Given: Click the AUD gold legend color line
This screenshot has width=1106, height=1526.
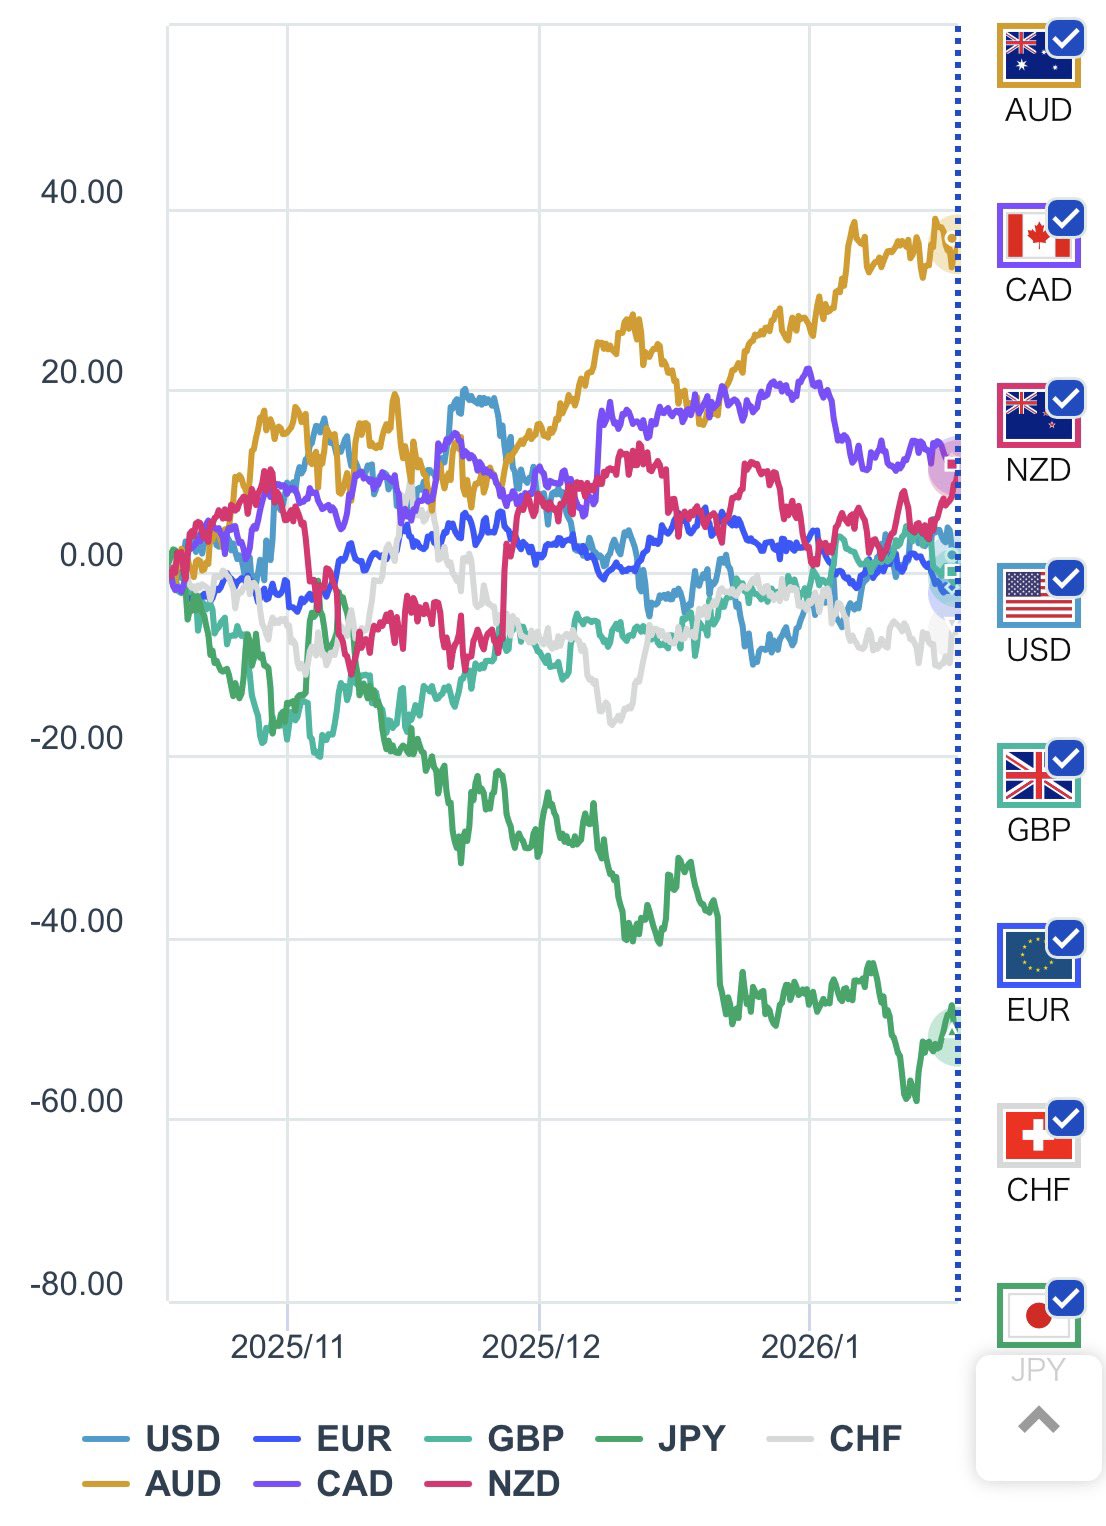Looking at the screenshot, I should pos(106,1484).
